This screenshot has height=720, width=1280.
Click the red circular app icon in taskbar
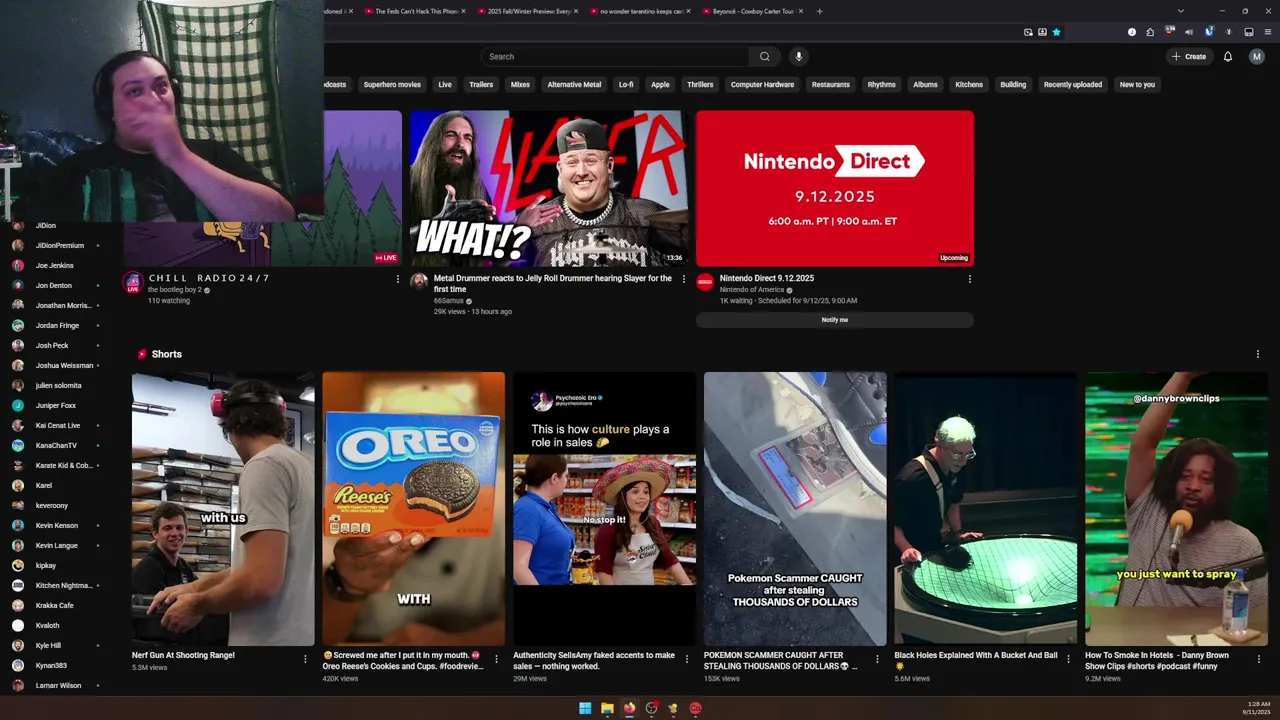pos(695,708)
